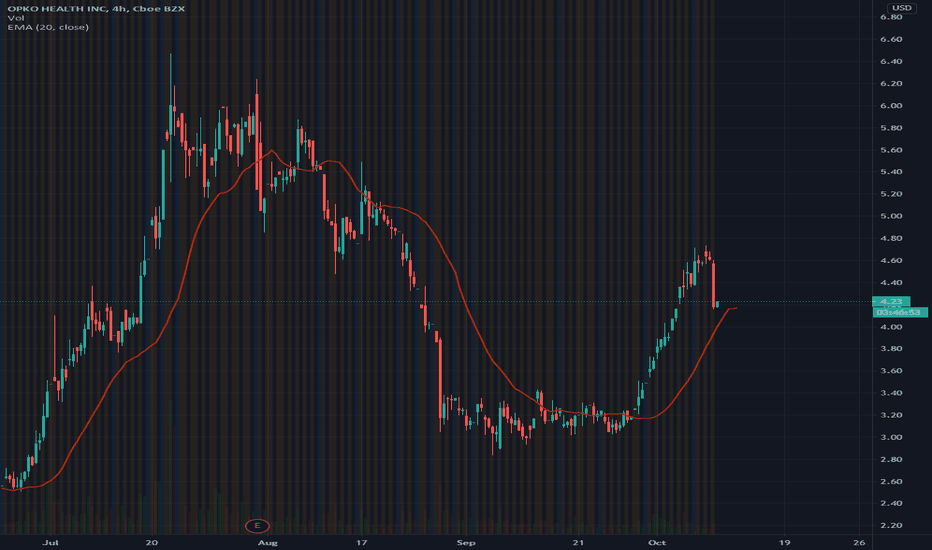Click the 4.80 price axis label

point(891,238)
